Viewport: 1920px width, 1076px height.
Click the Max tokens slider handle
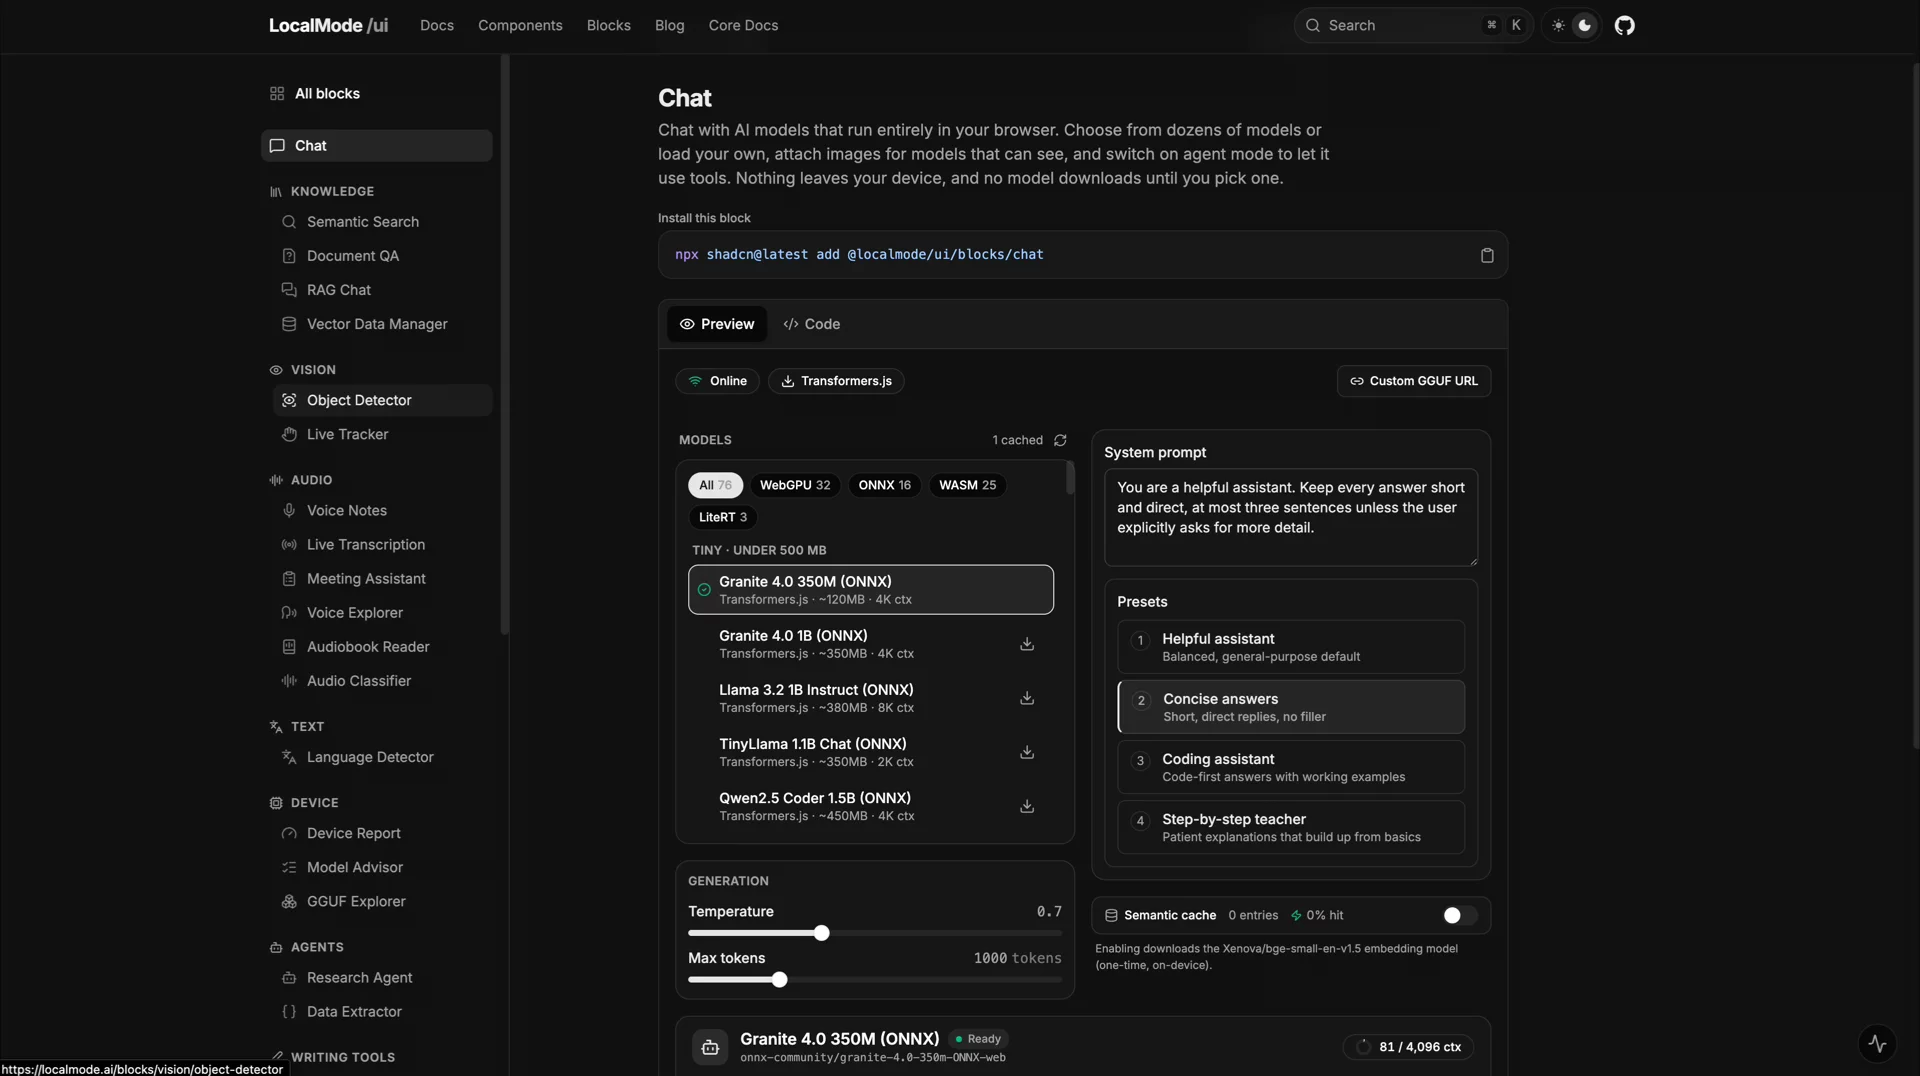point(779,980)
